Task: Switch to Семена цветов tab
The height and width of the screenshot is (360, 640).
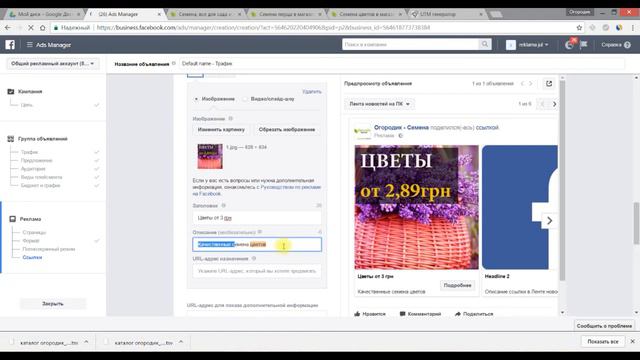Action: [366, 14]
